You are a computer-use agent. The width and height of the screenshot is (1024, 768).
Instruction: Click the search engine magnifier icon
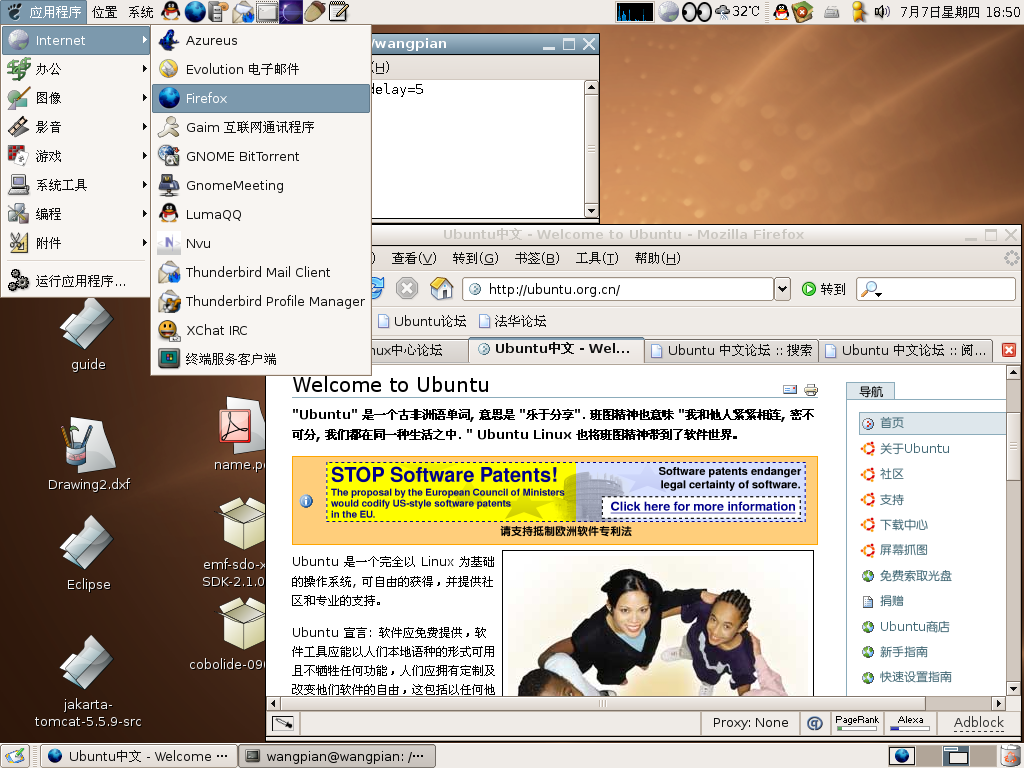pos(871,289)
